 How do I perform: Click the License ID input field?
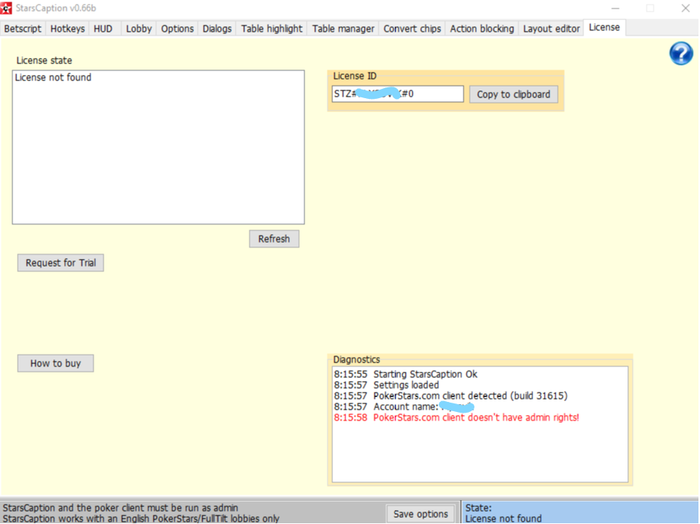398,94
